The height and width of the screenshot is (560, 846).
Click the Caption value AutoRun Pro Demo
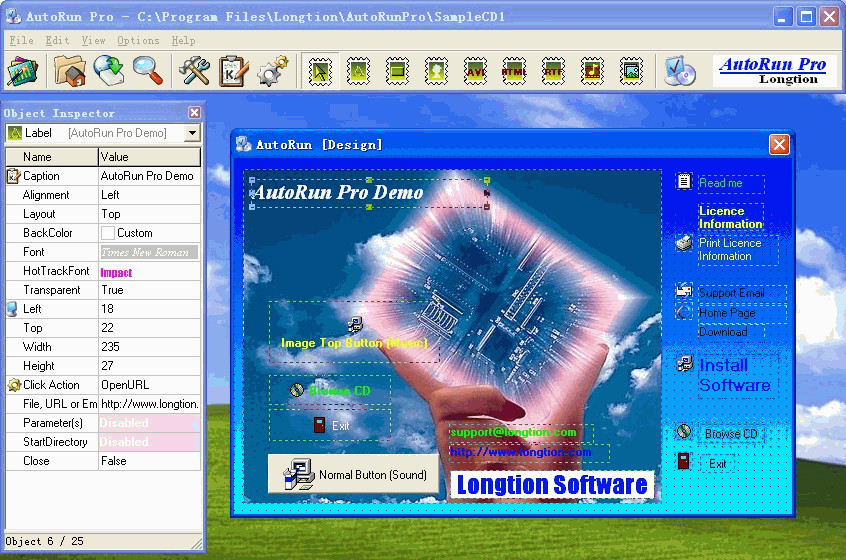click(149, 176)
